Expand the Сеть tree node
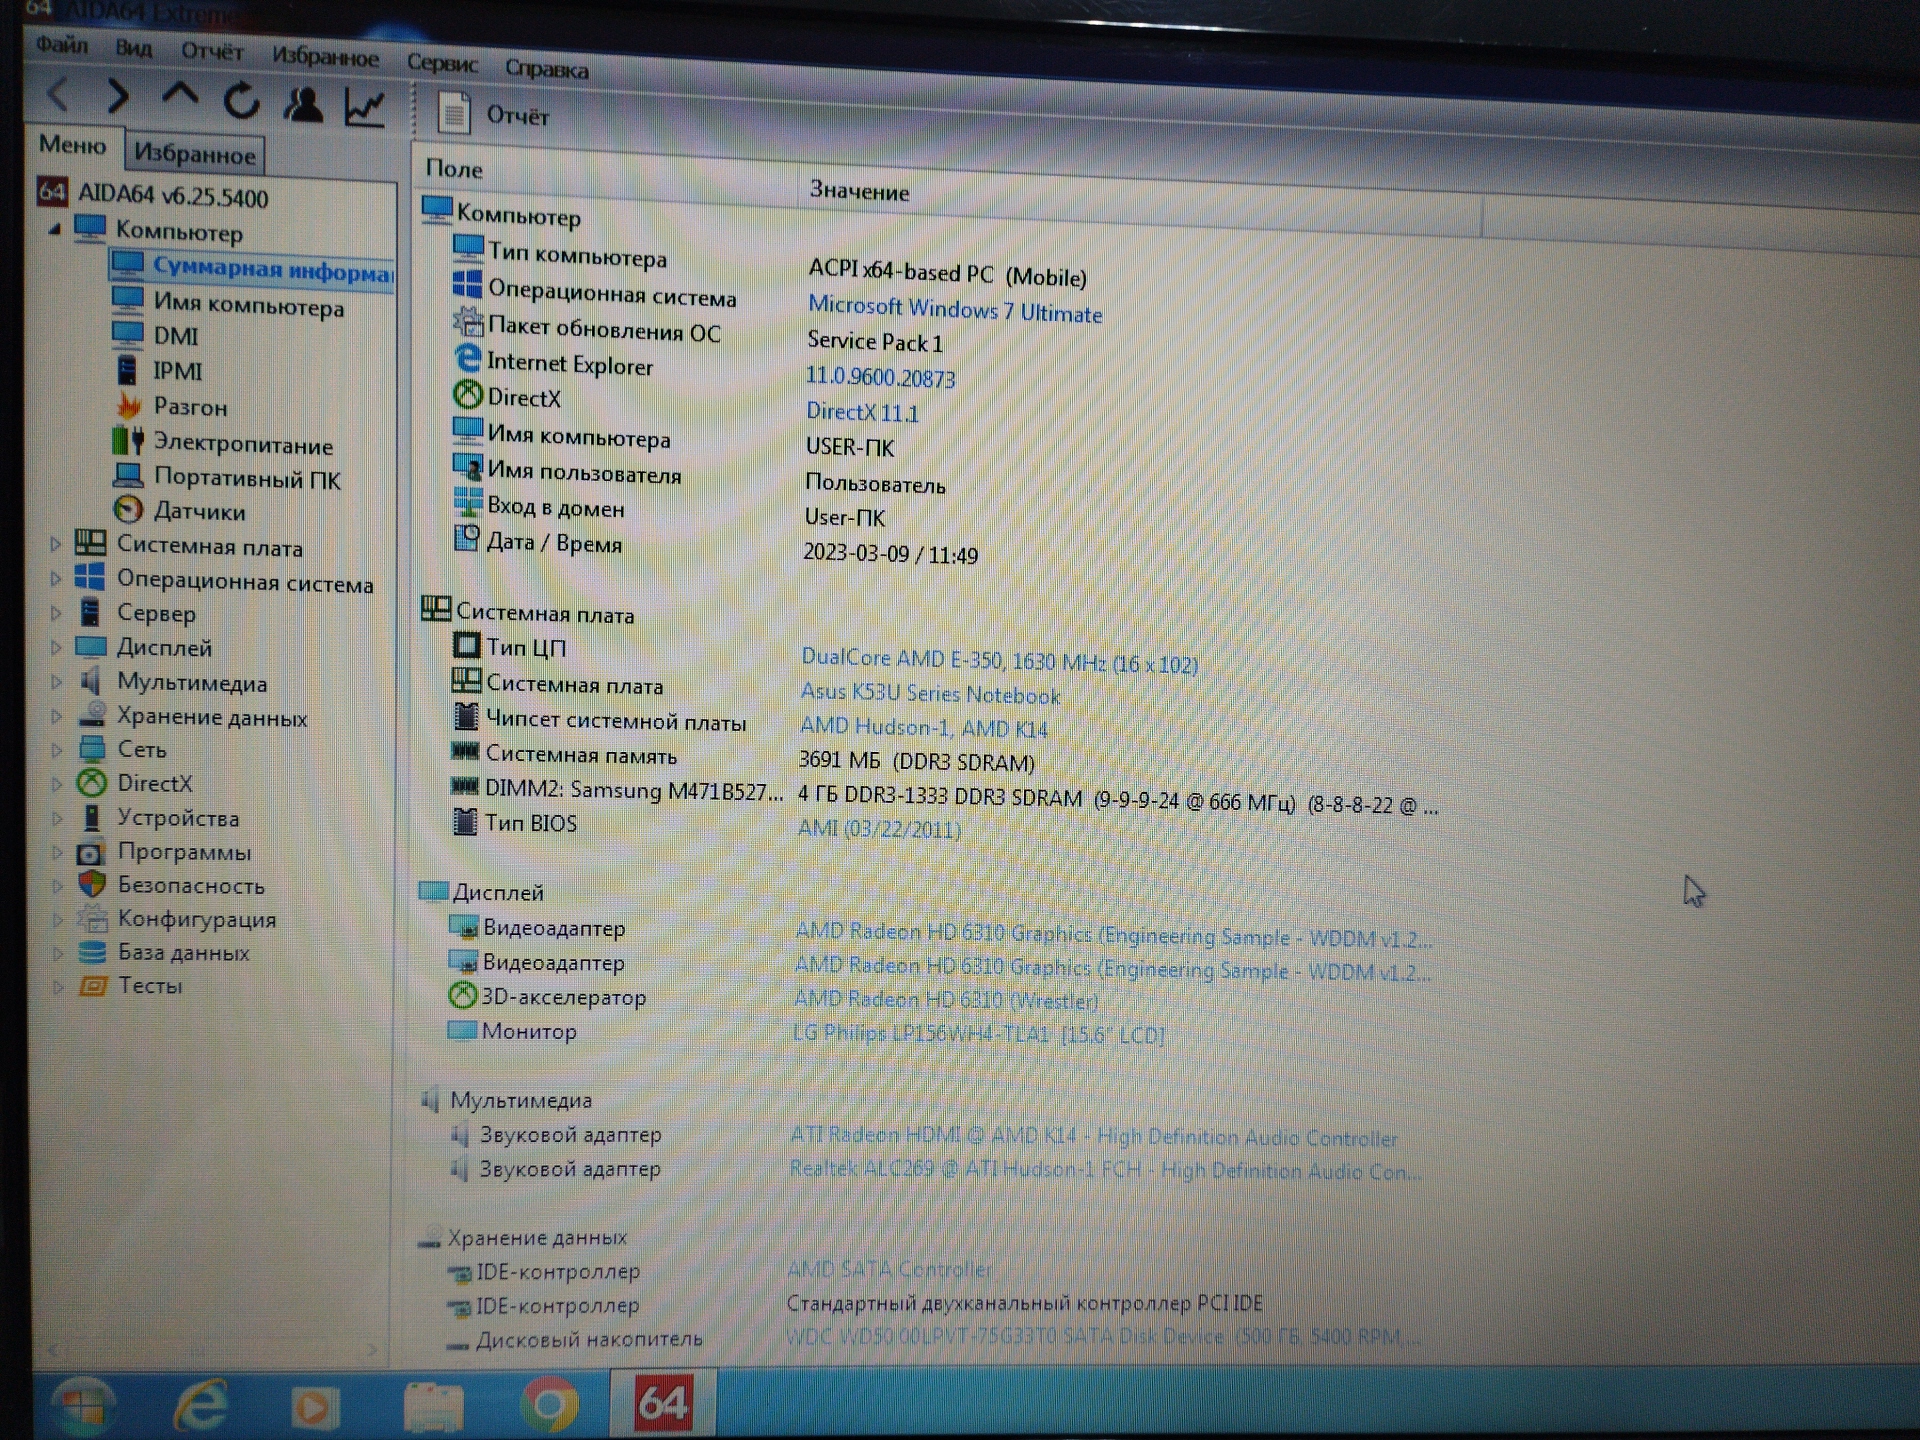1920x1440 pixels. click(56, 750)
